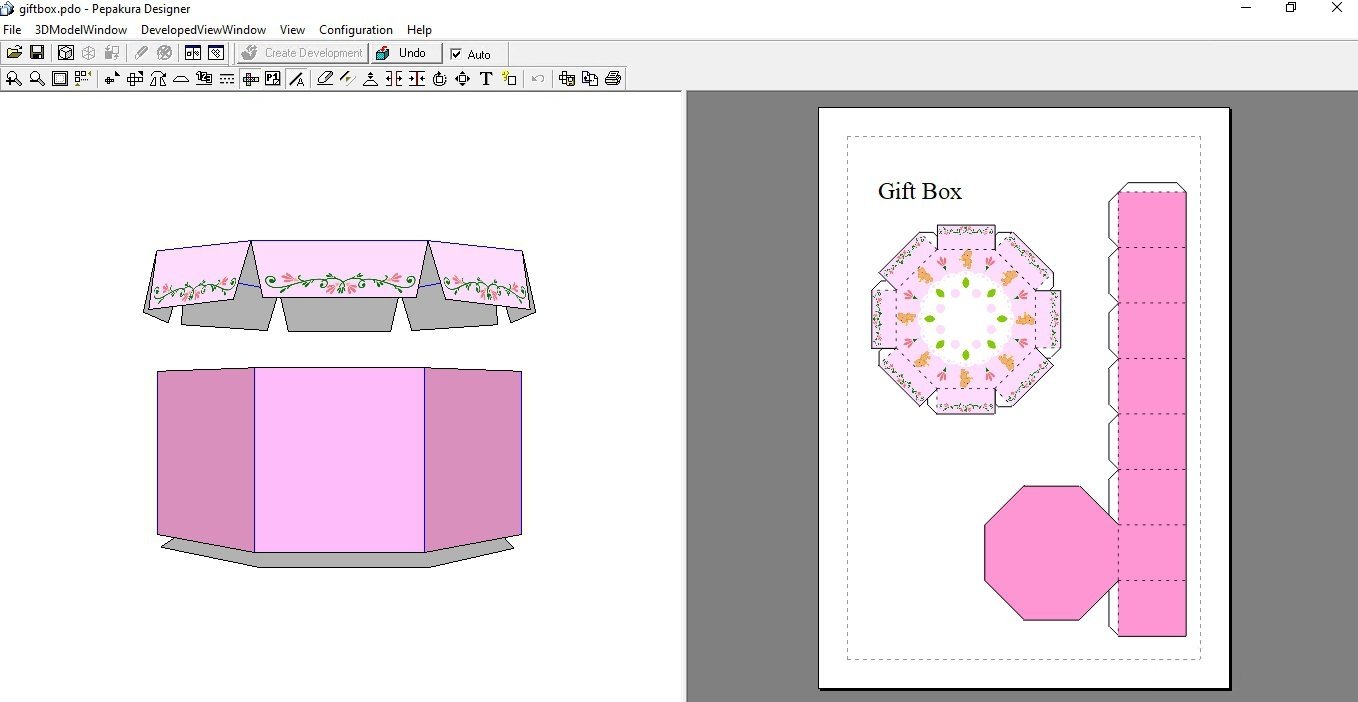This screenshot has height=702, width=1358.
Task: Toggle the line with letter A icon
Action: tap(296, 78)
